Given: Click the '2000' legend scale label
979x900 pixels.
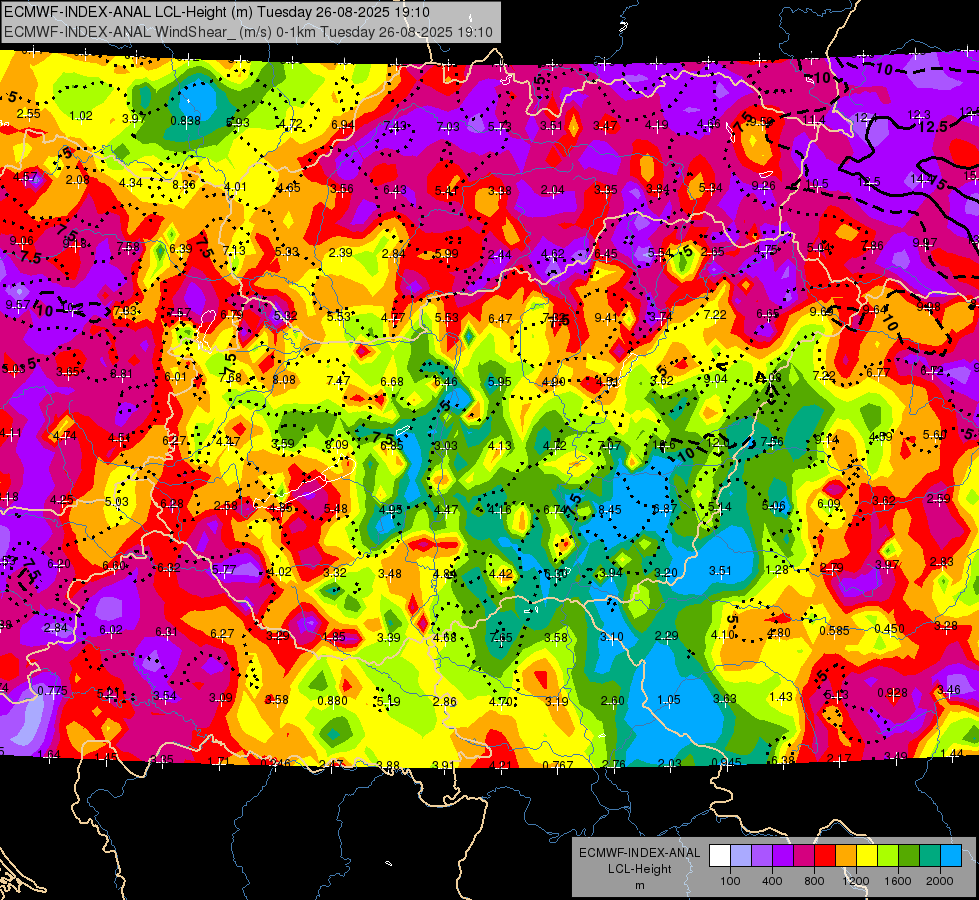Looking at the screenshot, I should pos(940,881).
